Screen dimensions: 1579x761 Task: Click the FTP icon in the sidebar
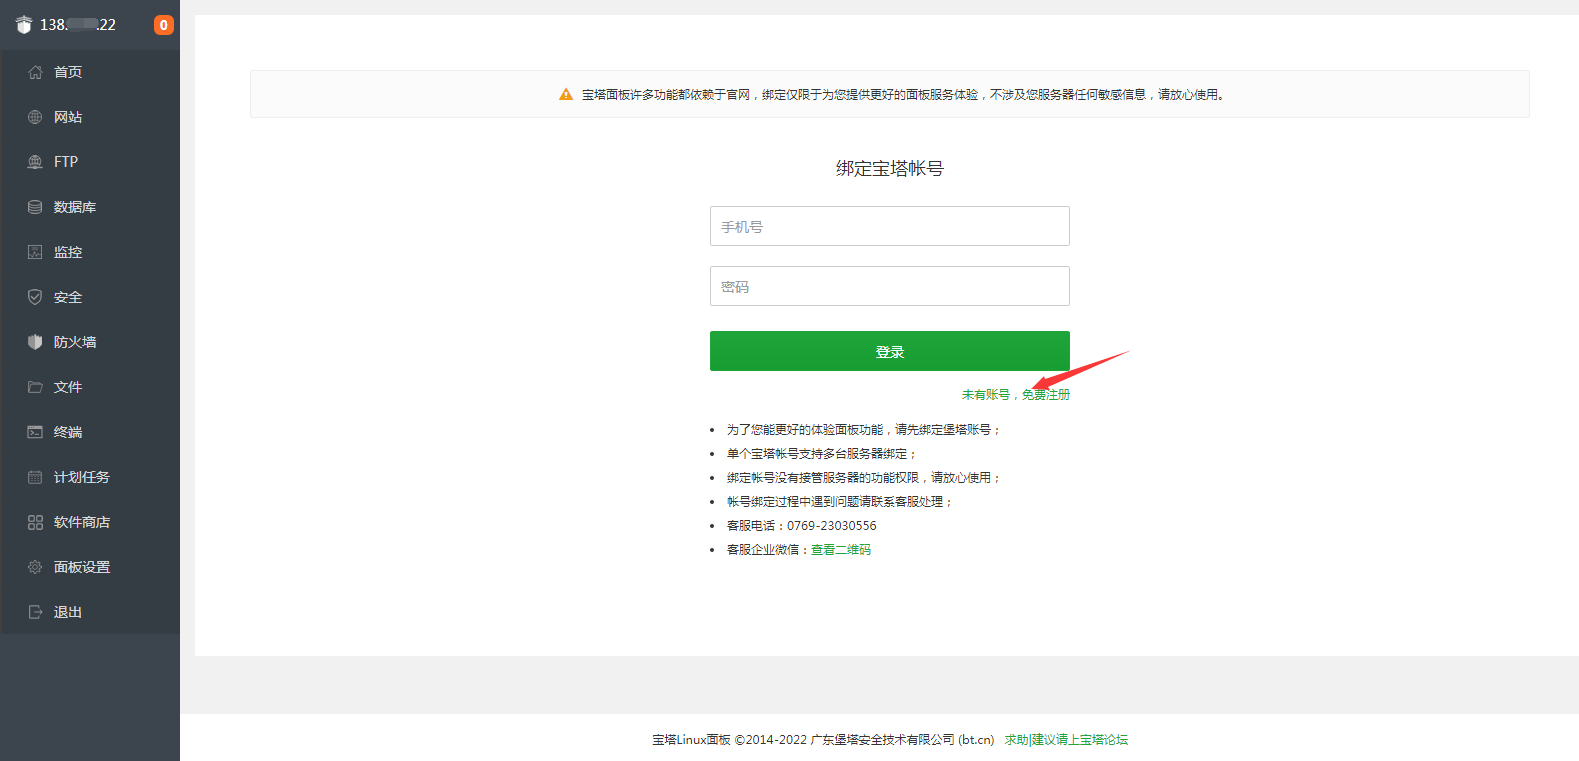pos(35,162)
